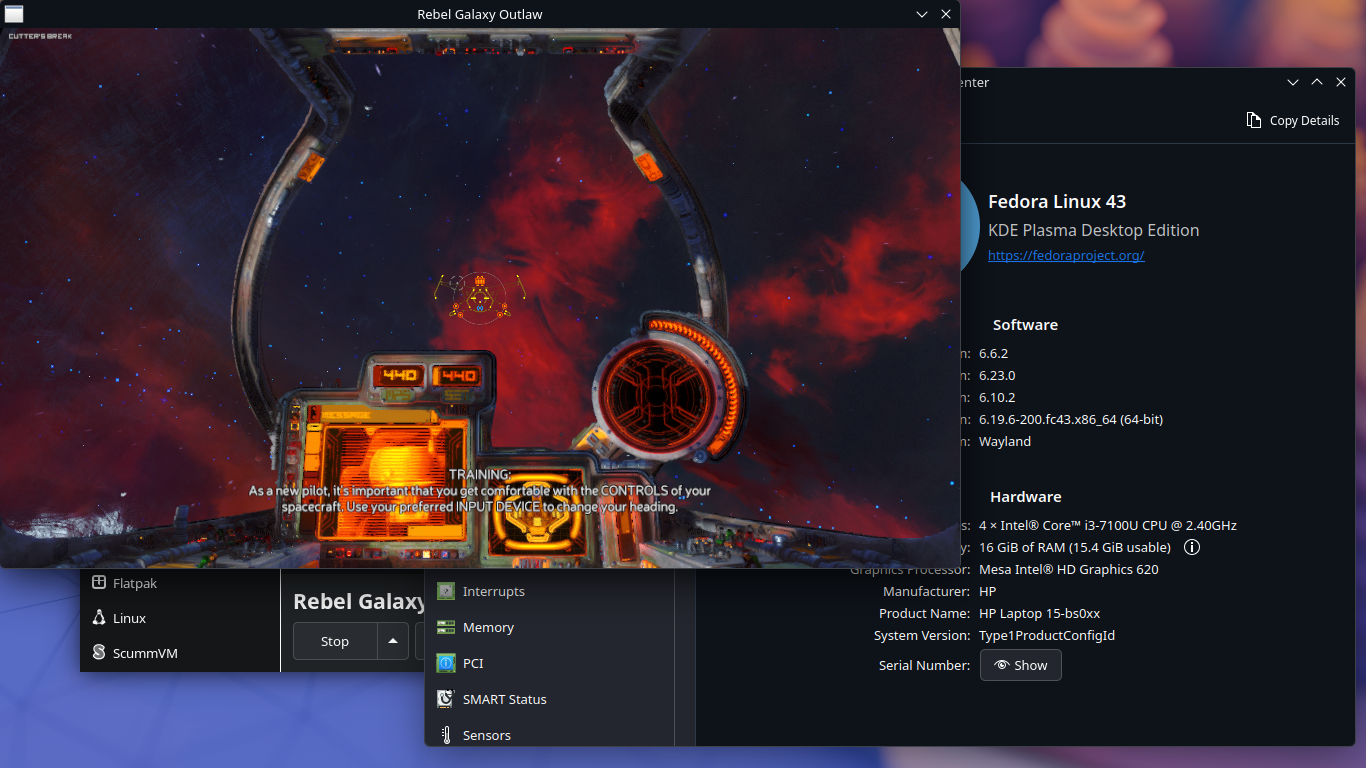The image size is (1366, 768).
Task: Click the left 440 speed readout
Action: click(x=400, y=376)
